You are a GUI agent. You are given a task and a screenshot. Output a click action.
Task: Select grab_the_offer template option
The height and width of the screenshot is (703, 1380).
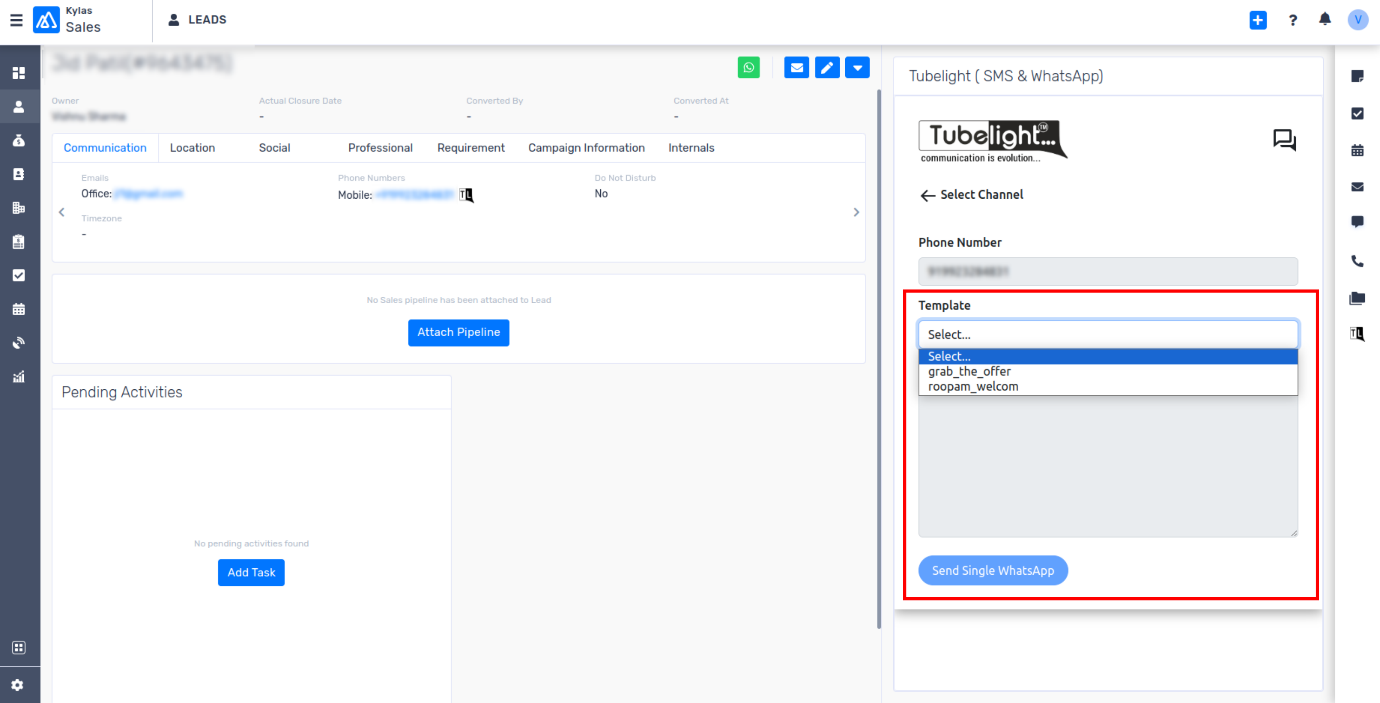tap(969, 371)
